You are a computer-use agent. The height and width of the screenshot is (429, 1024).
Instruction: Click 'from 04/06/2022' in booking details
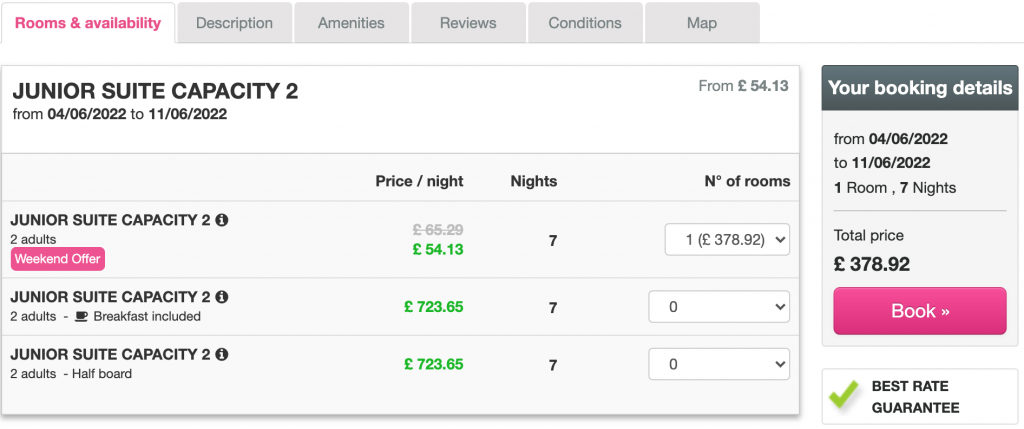click(x=891, y=138)
